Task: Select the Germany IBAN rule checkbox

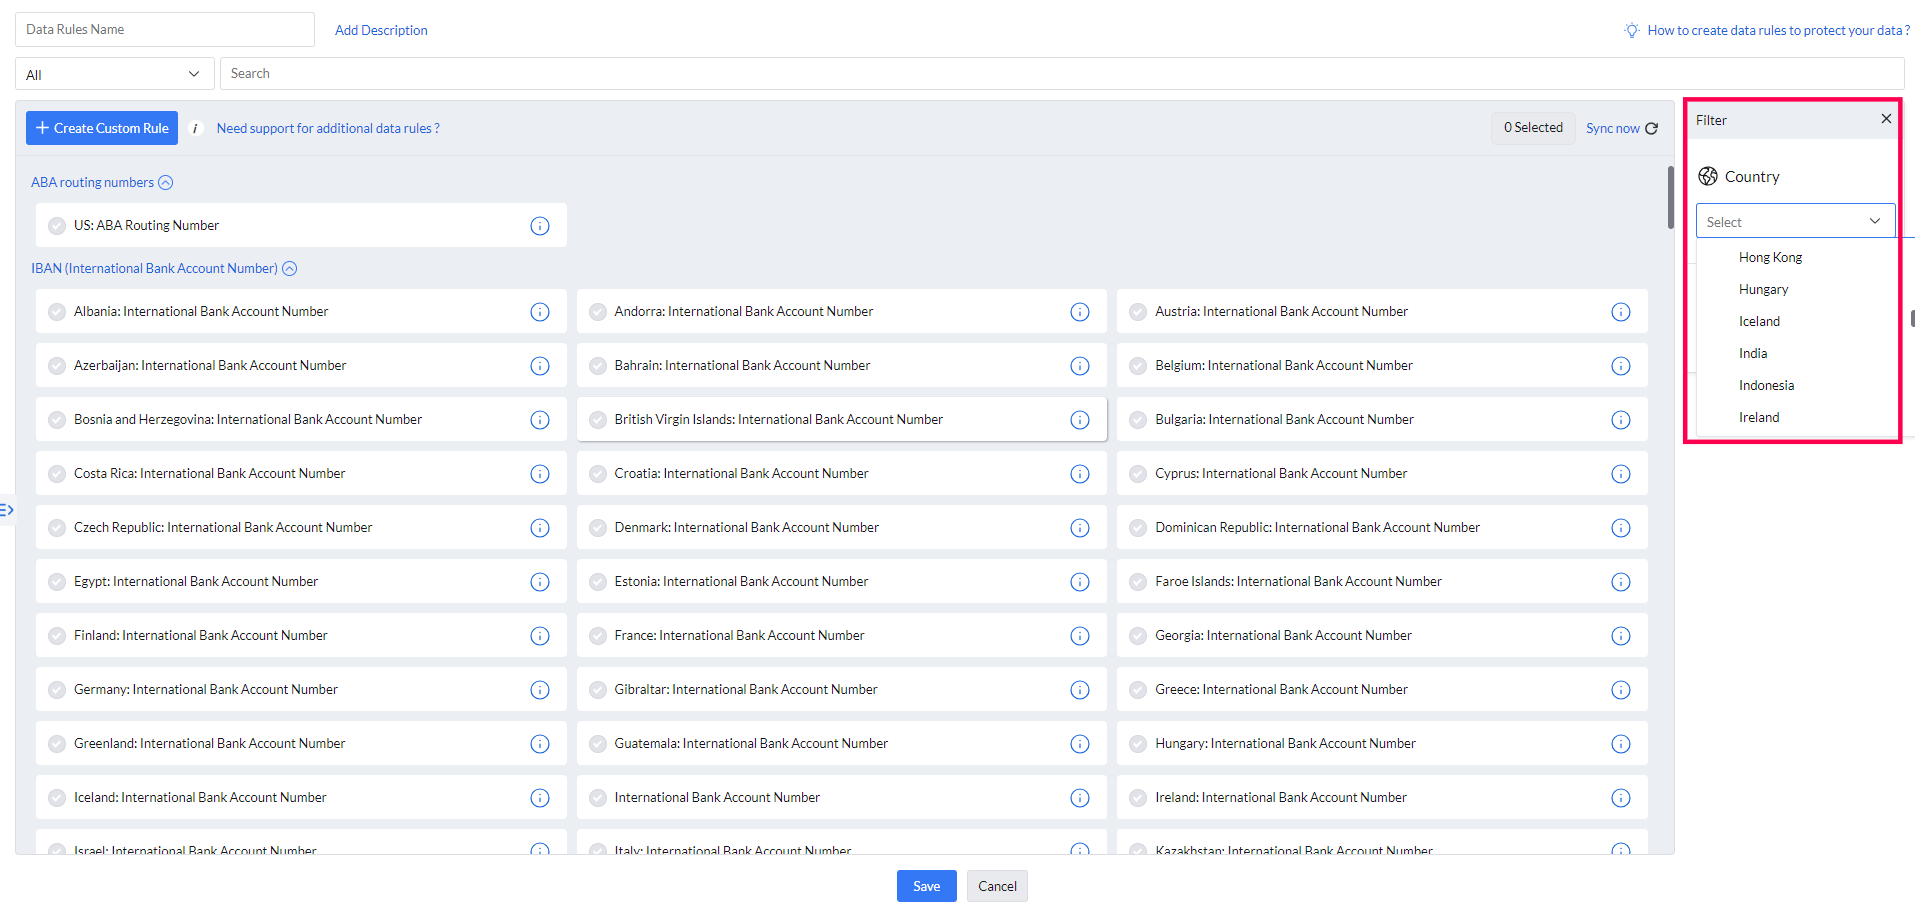Action: [x=57, y=690]
